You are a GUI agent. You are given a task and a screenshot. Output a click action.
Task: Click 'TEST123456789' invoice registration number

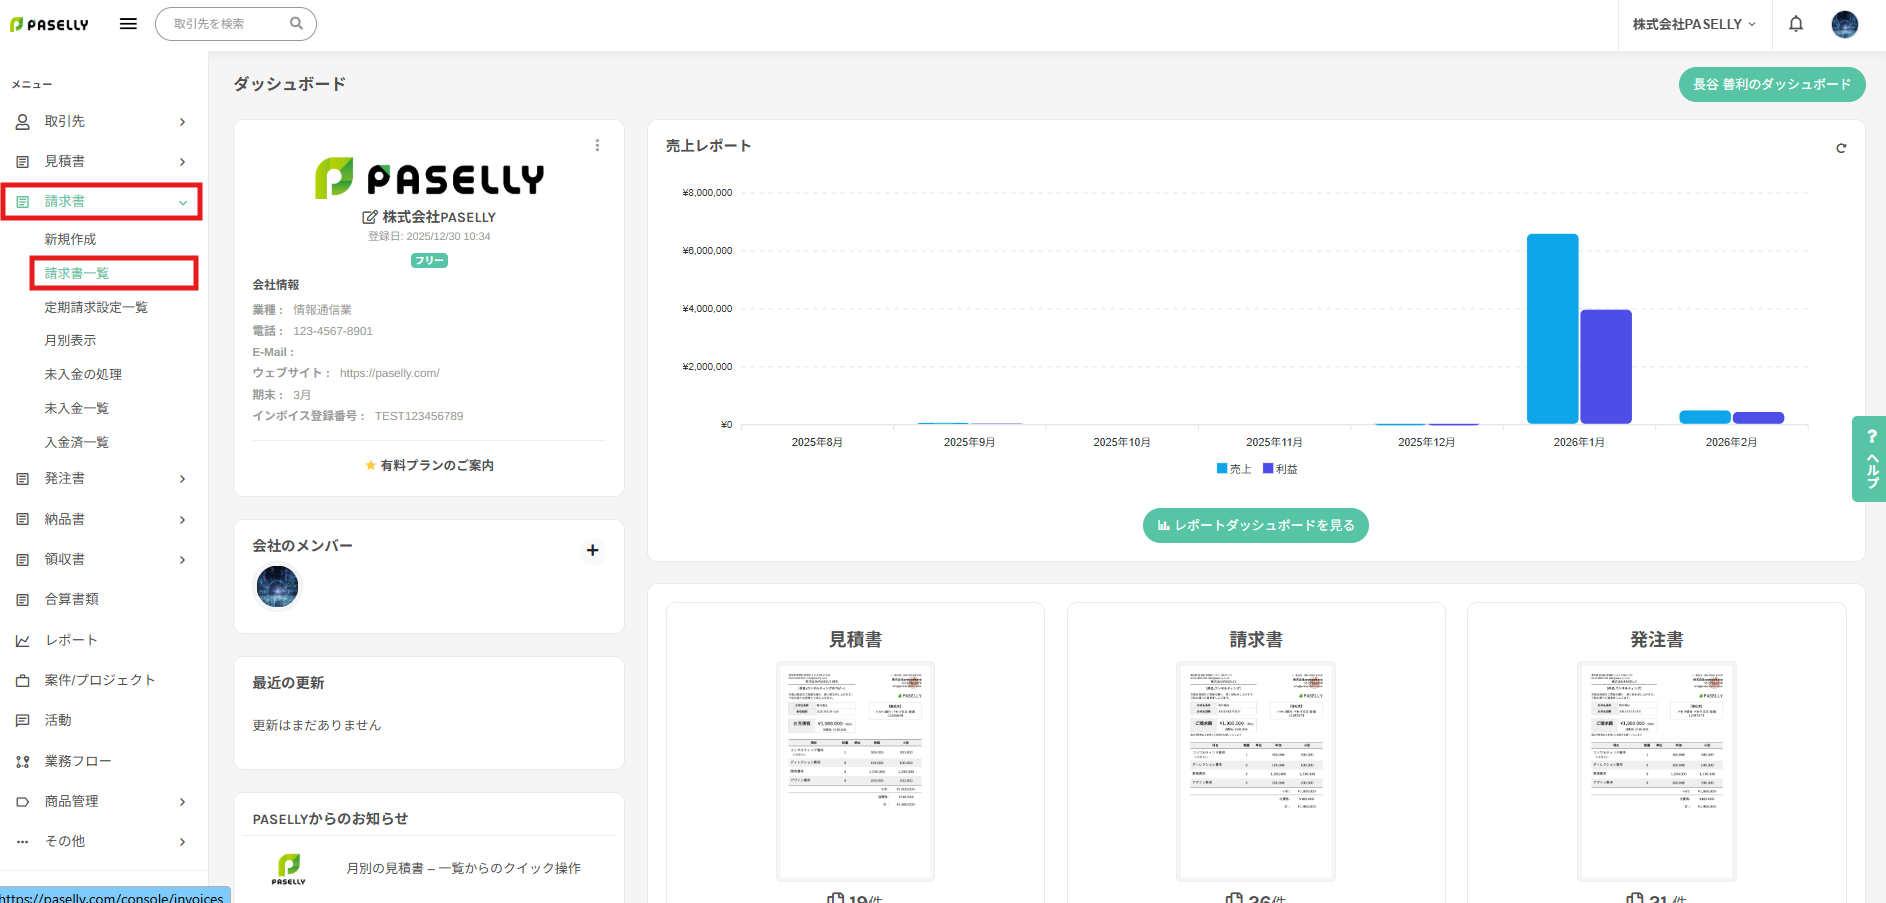(419, 416)
